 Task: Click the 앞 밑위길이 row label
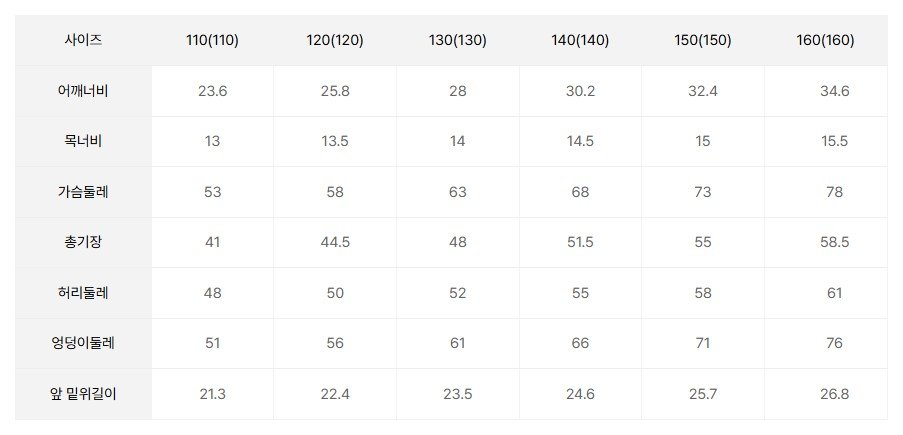pyautogui.click(x=84, y=394)
